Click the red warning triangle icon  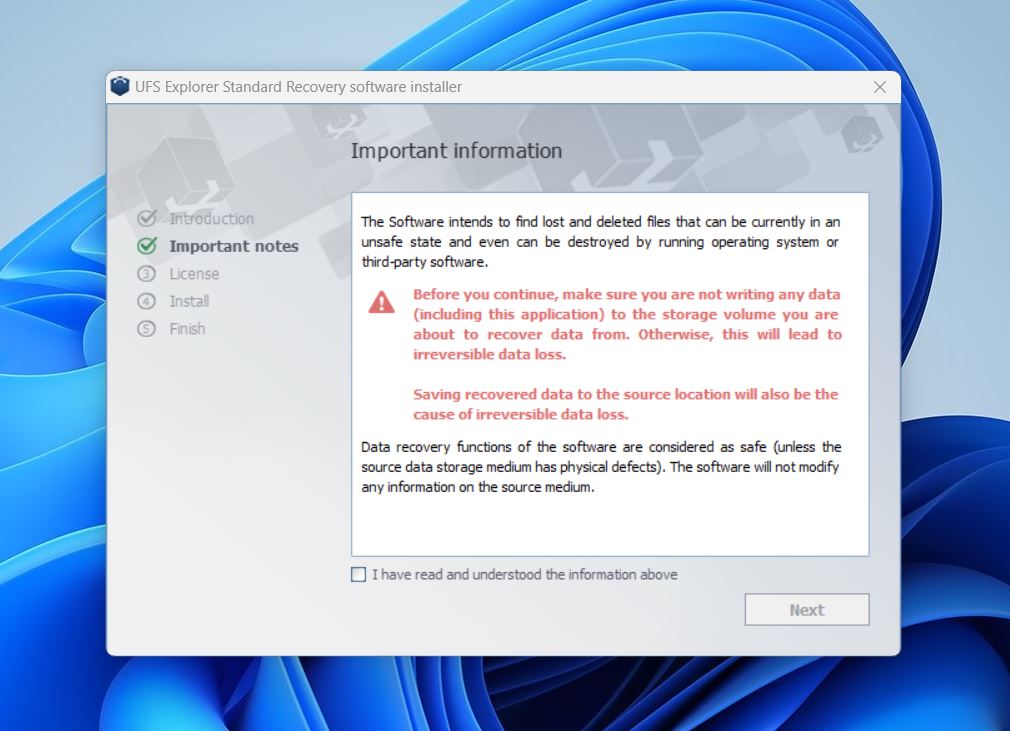coord(381,302)
